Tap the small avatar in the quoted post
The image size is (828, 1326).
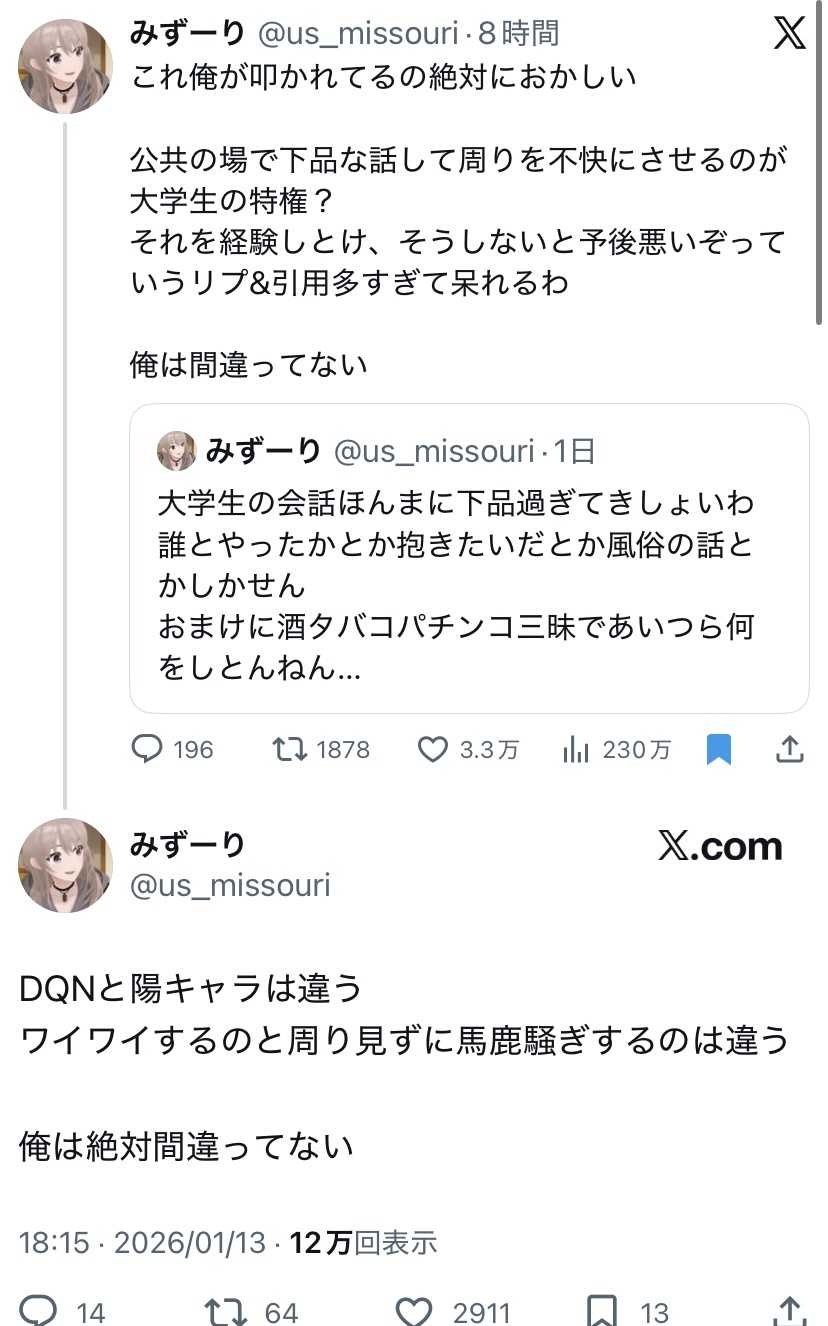177,451
